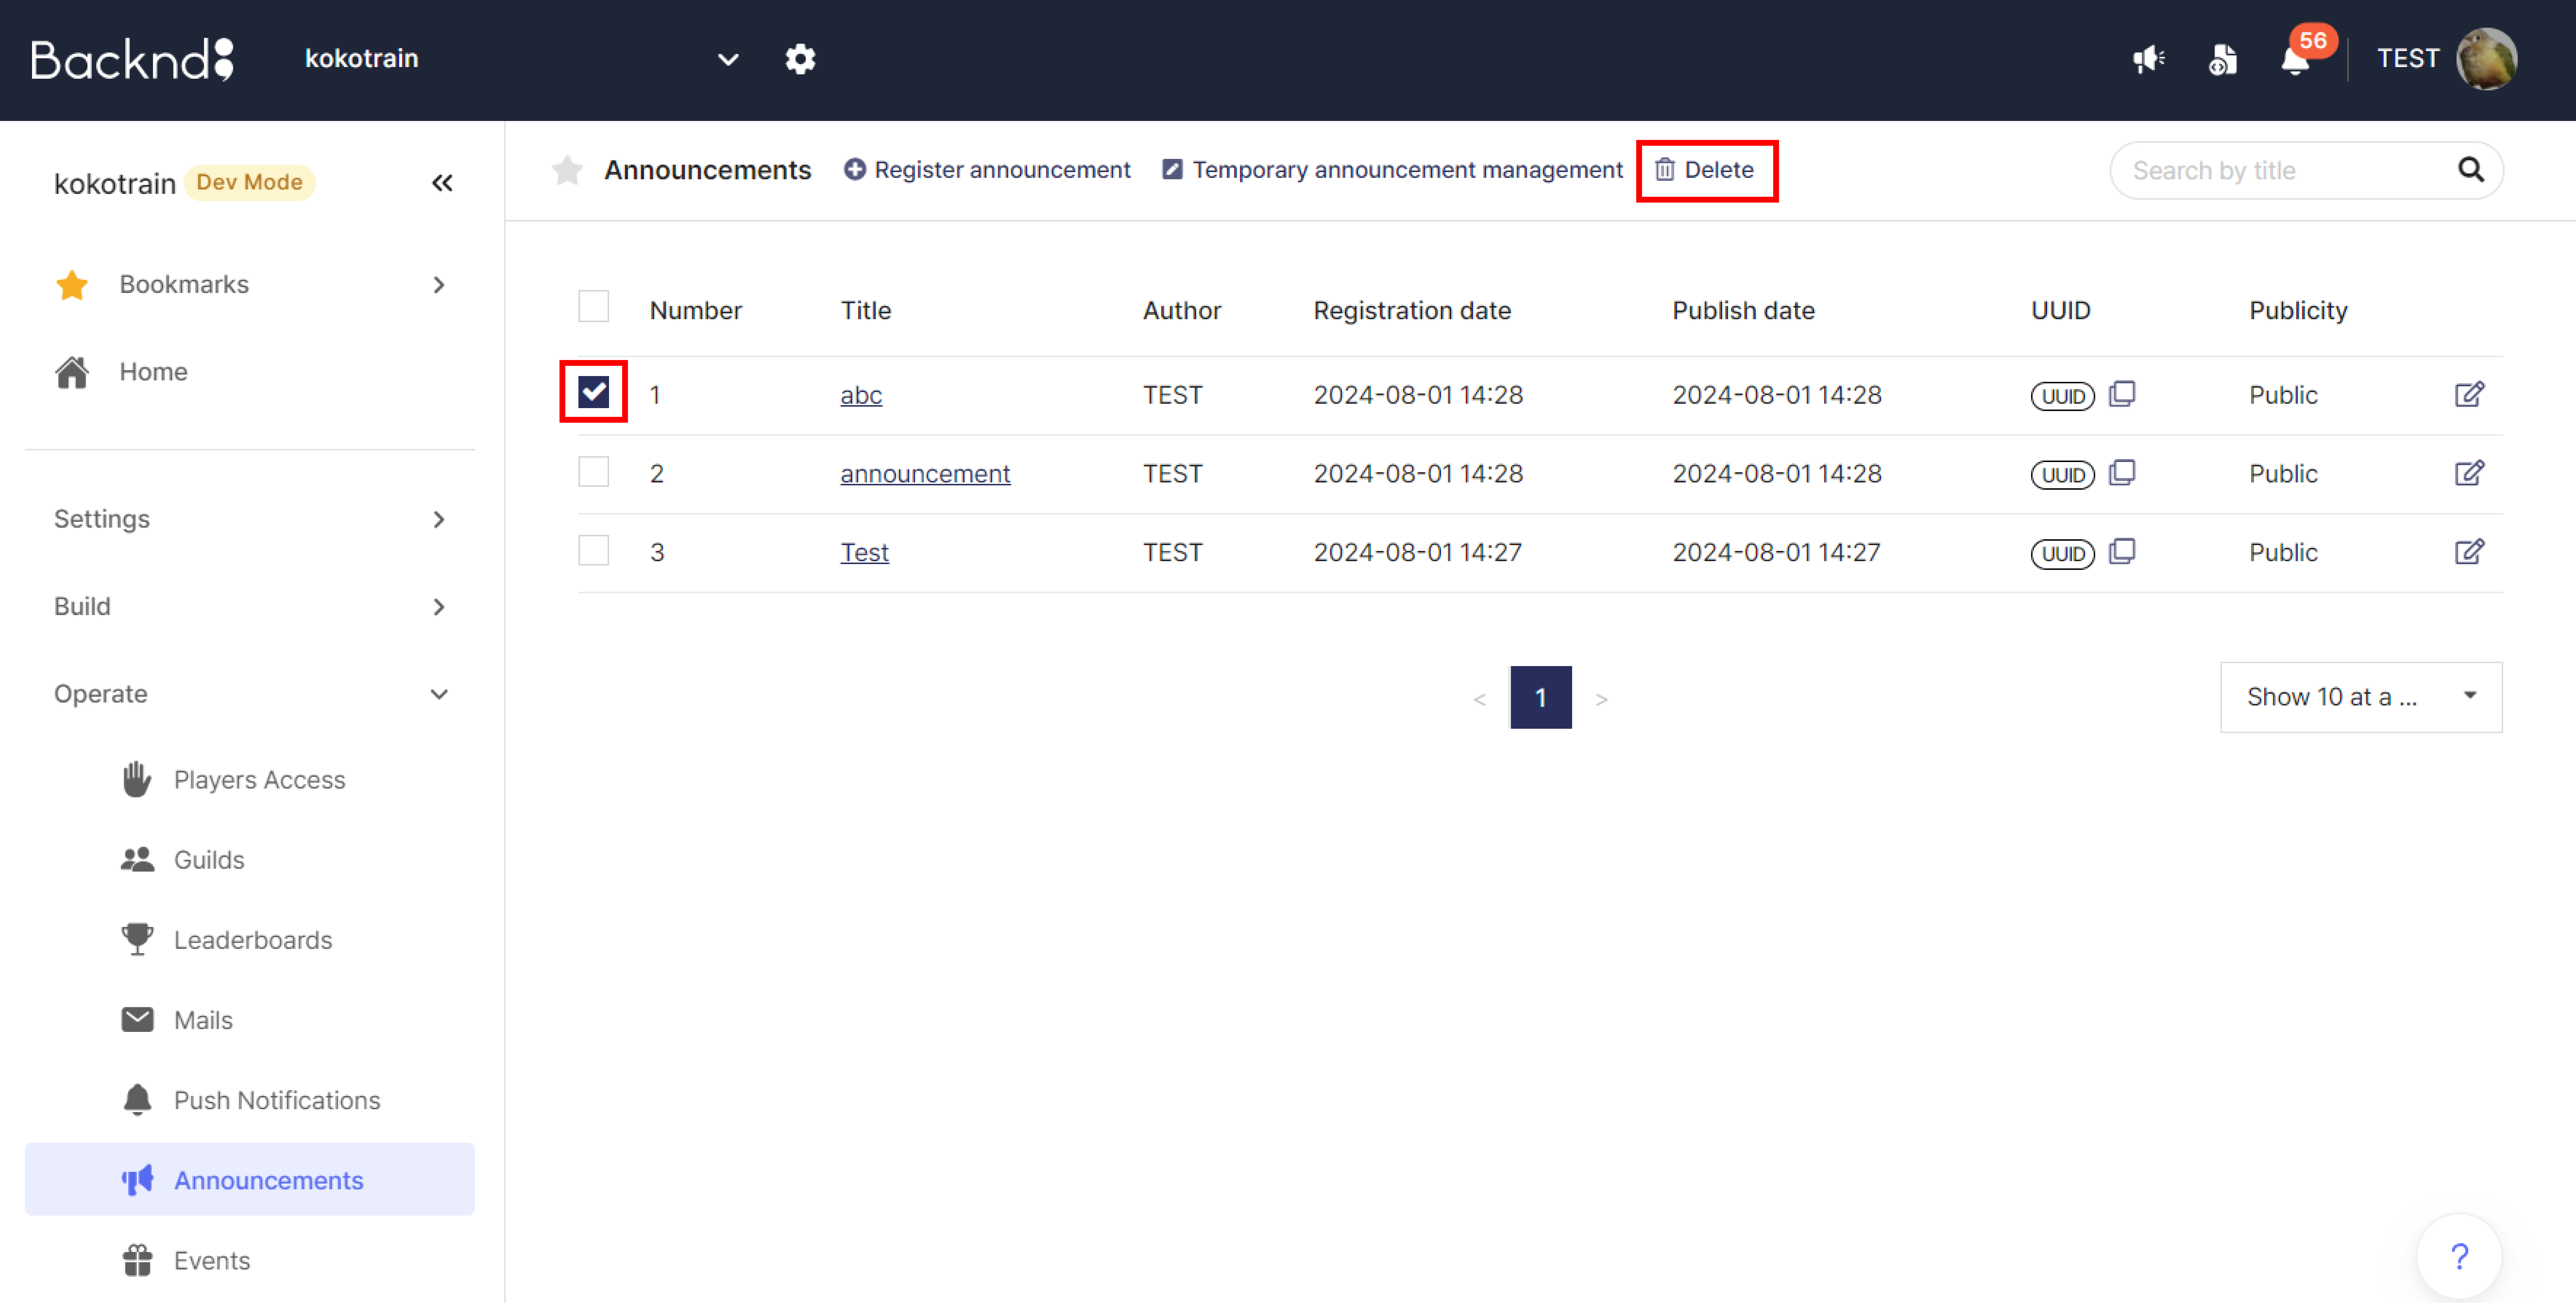This screenshot has width=2576, height=1303.
Task: Open the project settings gear icon
Action: pyautogui.click(x=800, y=59)
